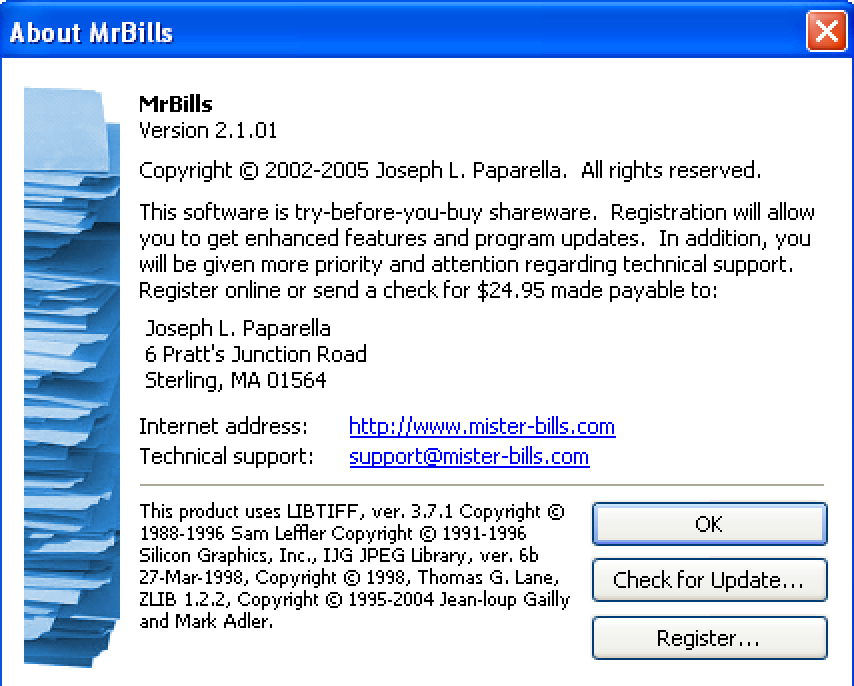Screen dimensions: 854x686
Task: Click the '27-Mar-1998, Copyright' line
Action: click(349, 577)
